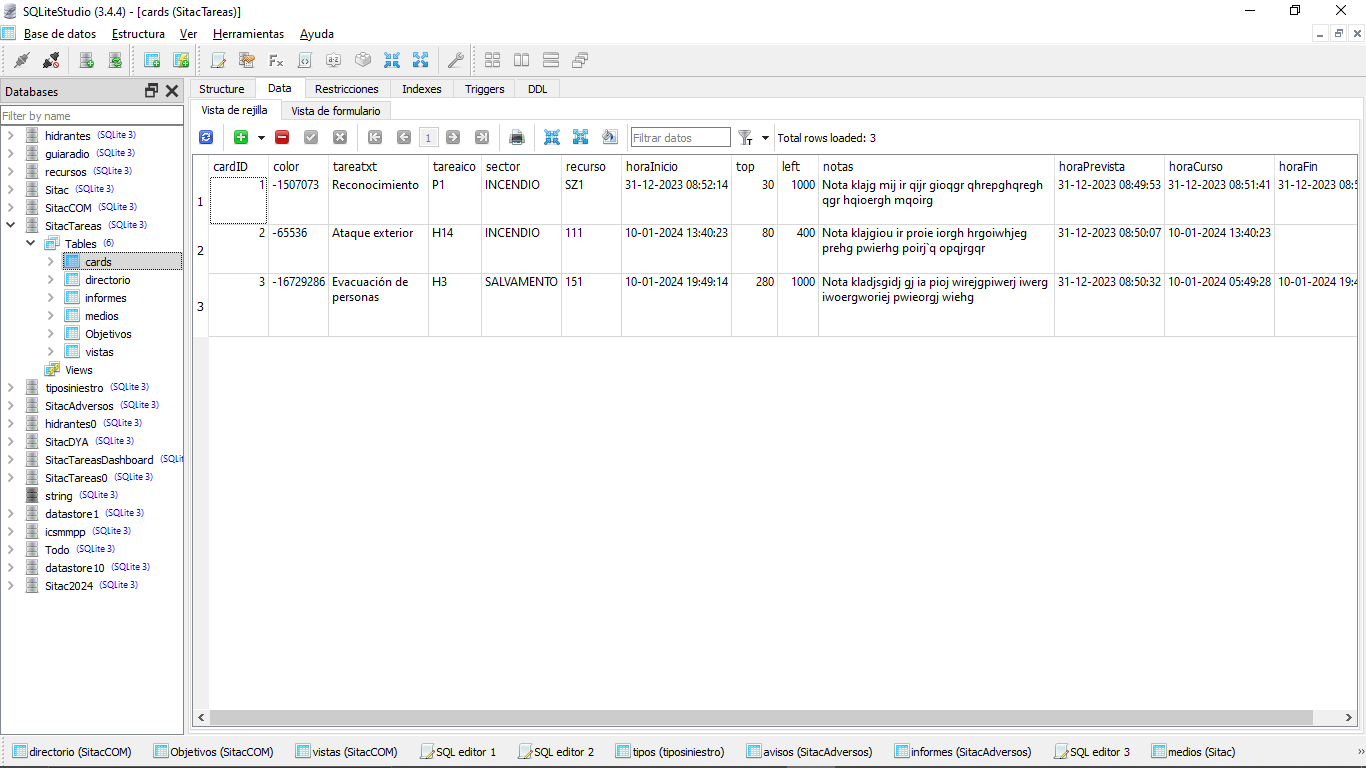
Task: Click the Filtrar datos input field
Action: click(681, 138)
